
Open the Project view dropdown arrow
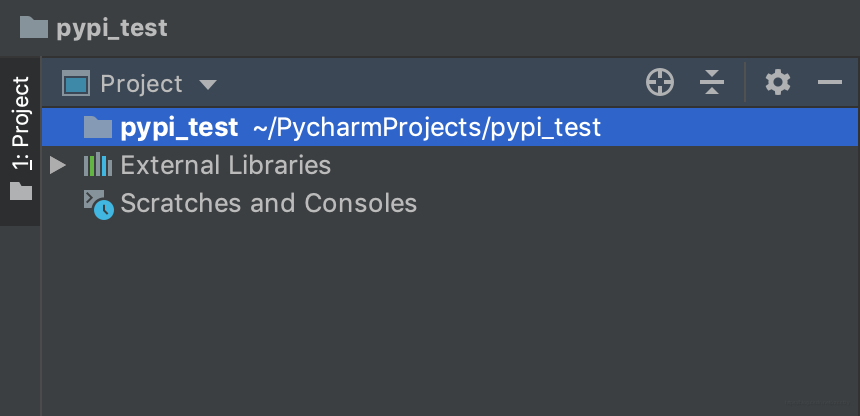[x=207, y=84]
